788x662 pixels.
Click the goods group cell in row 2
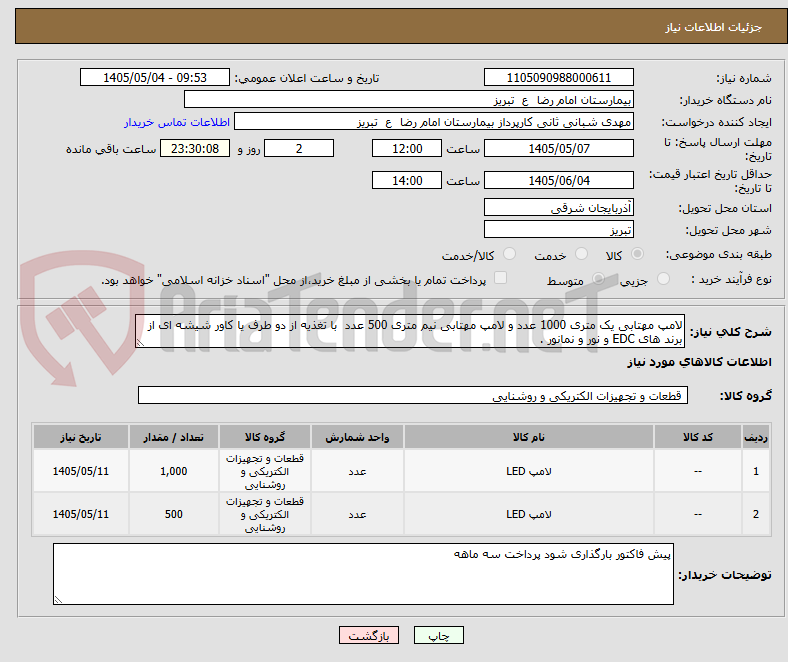[x=265, y=514]
